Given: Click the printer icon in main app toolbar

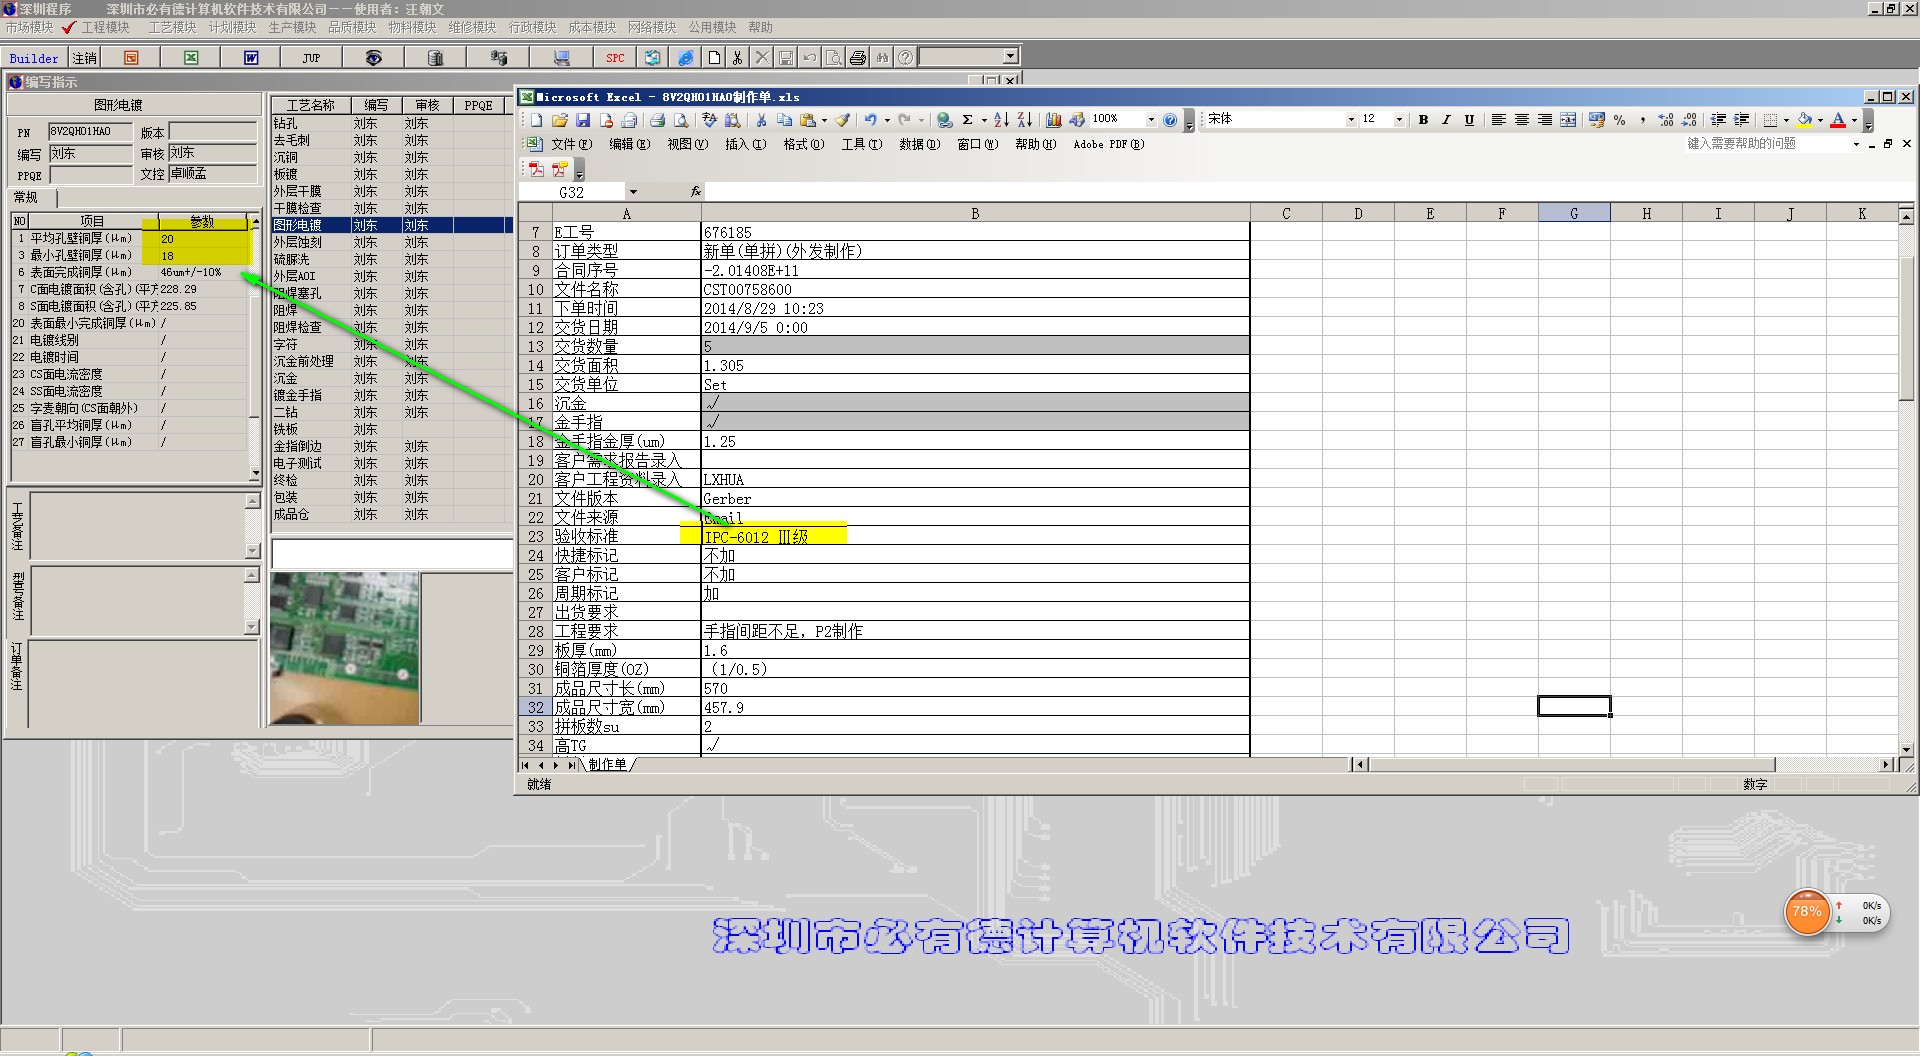Looking at the screenshot, I should pos(857,58).
